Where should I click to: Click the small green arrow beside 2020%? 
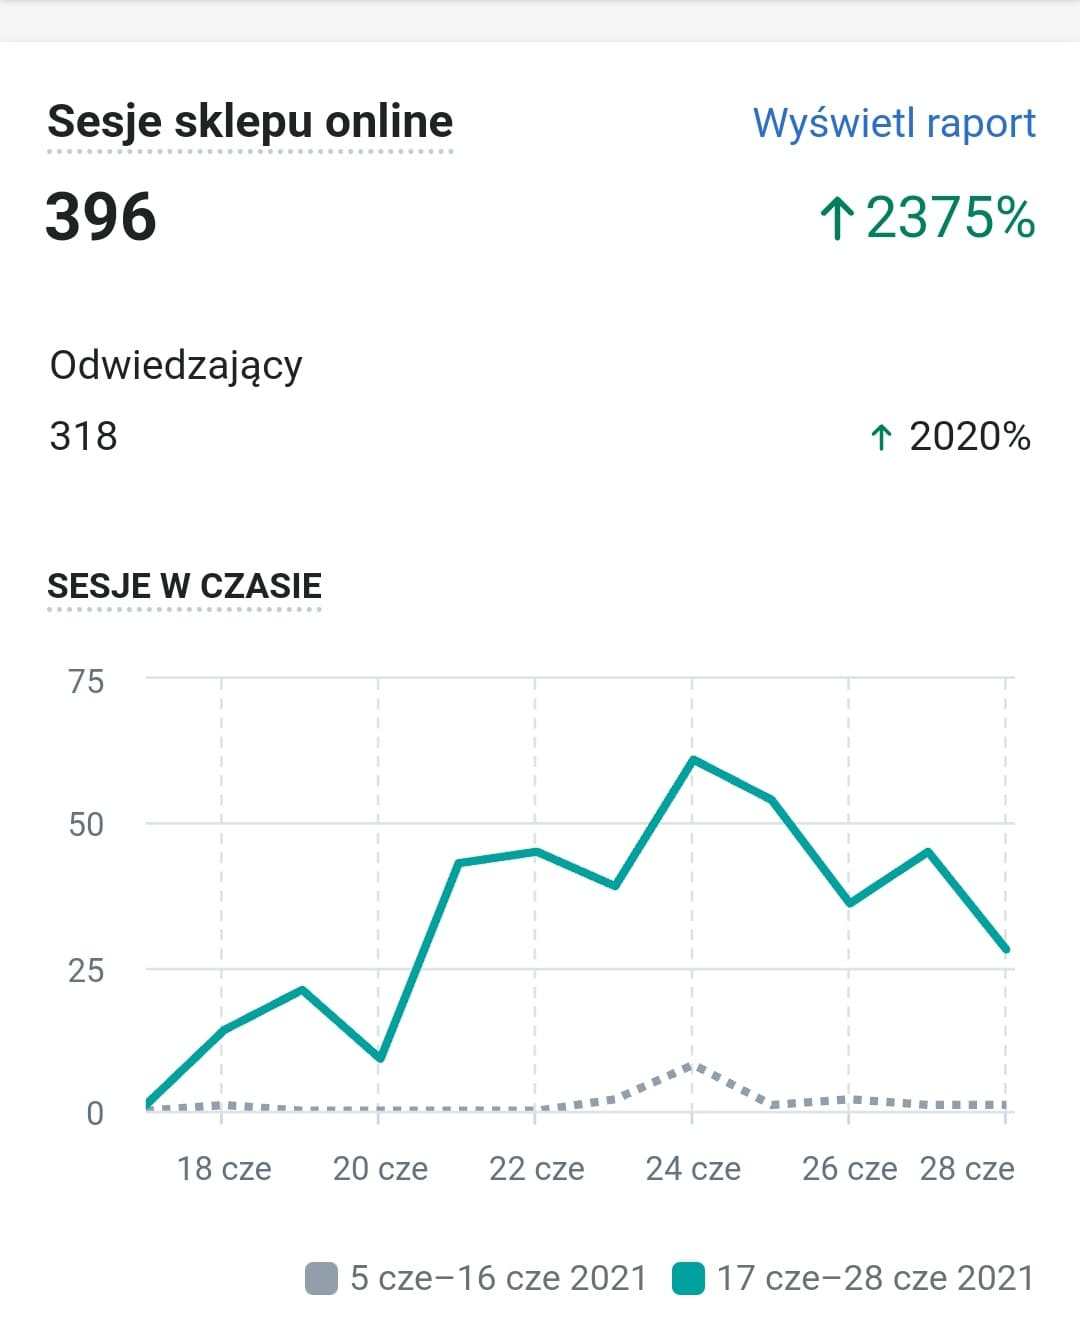click(880, 437)
